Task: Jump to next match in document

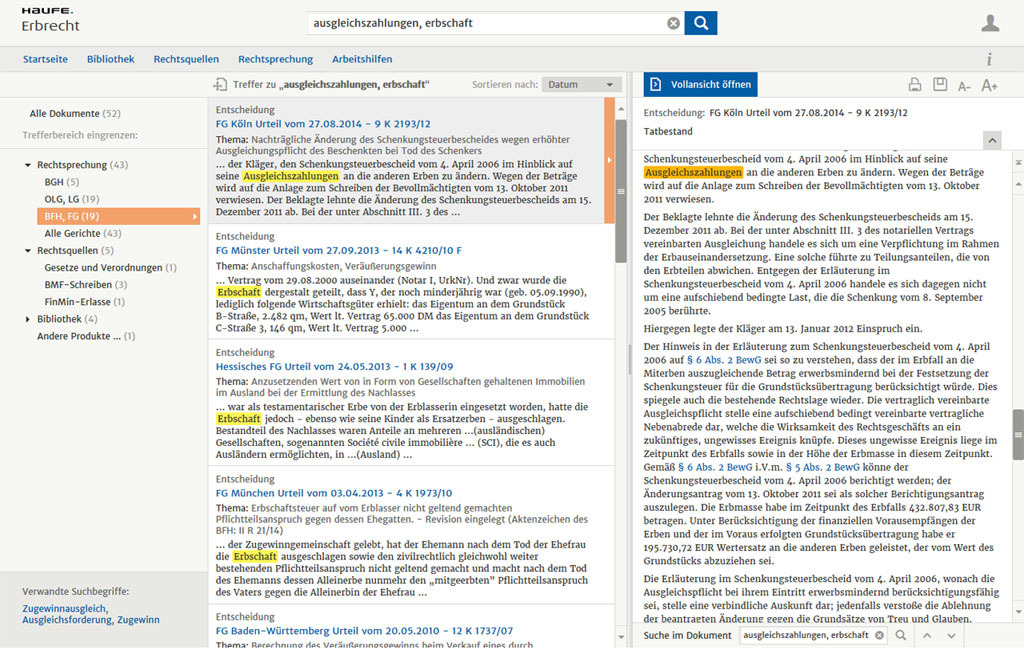Action: coord(952,635)
